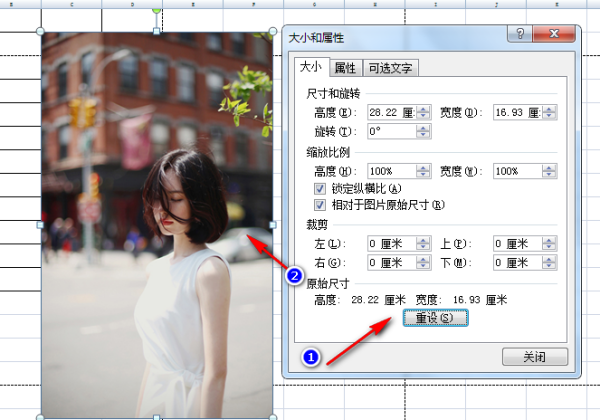Click the 旋转(T) angle input field
The width and height of the screenshot is (600, 420).
(x=391, y=132)
